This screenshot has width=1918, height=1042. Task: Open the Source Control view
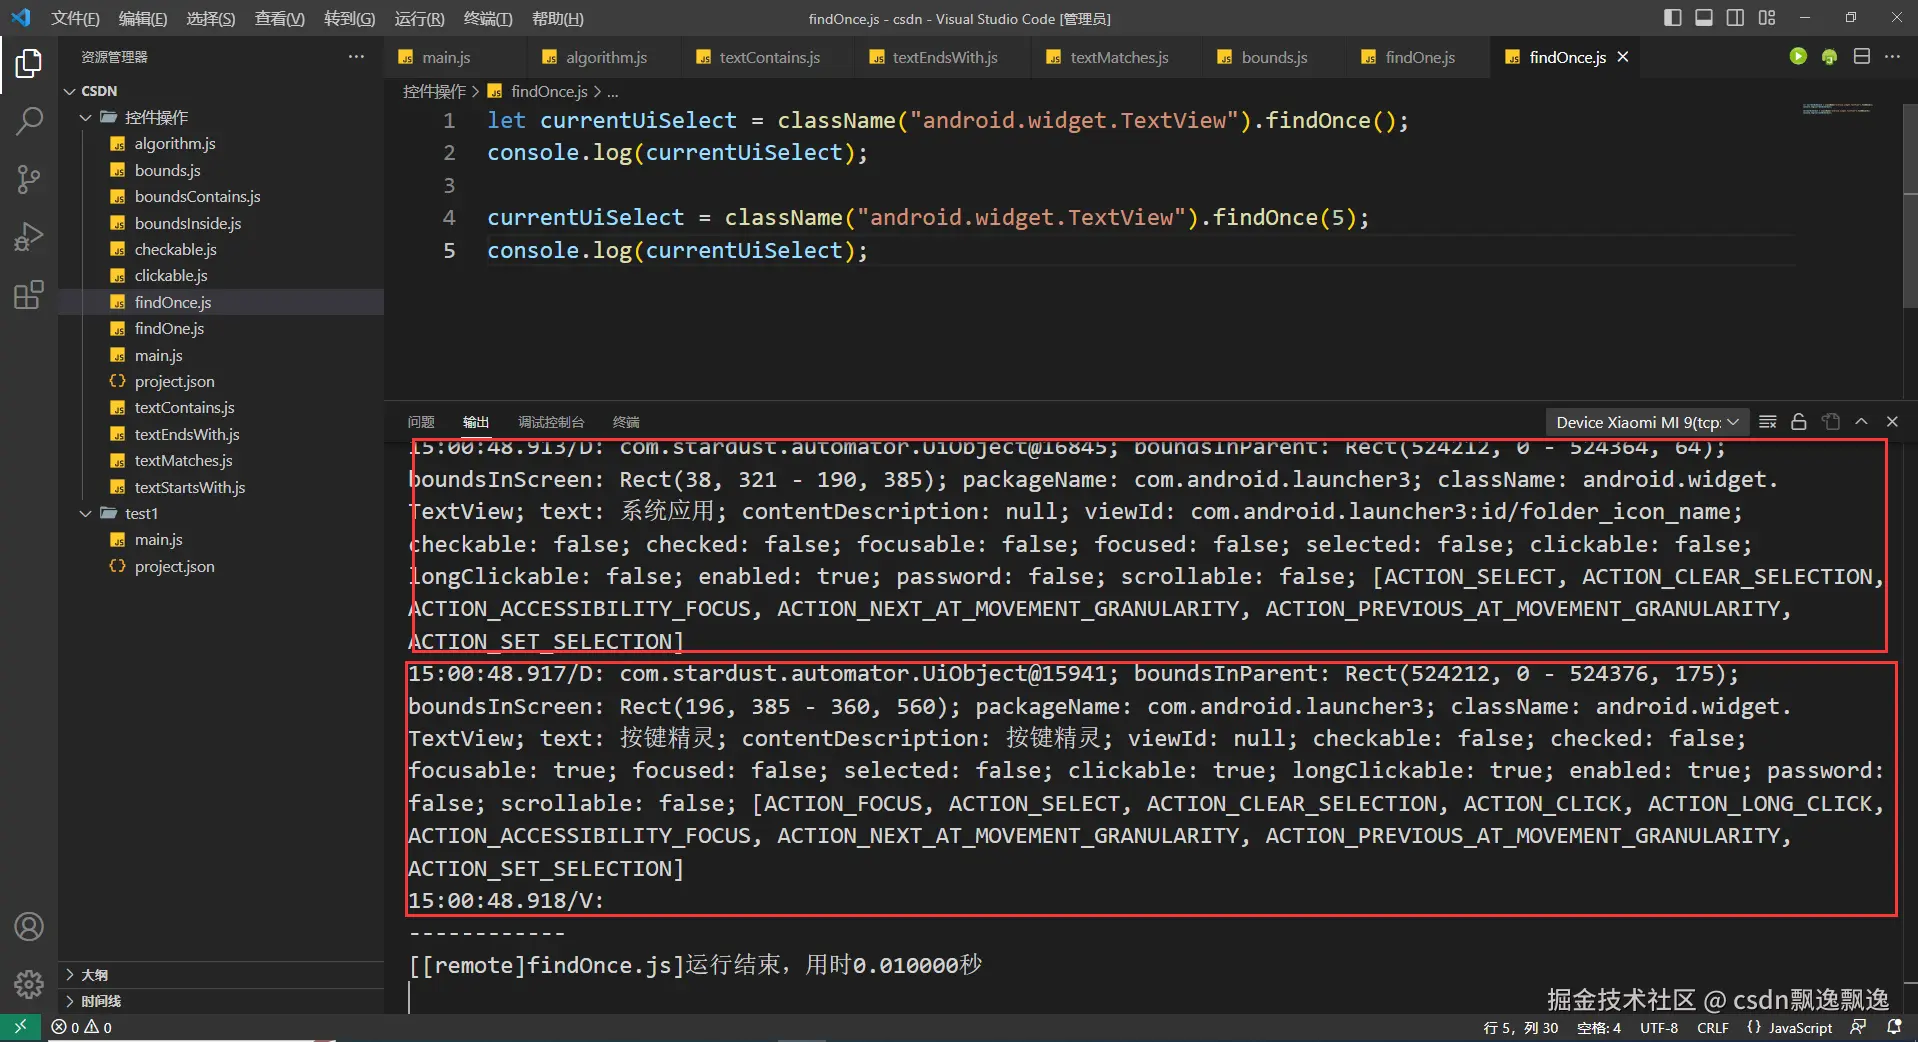[x=29, y=179]
